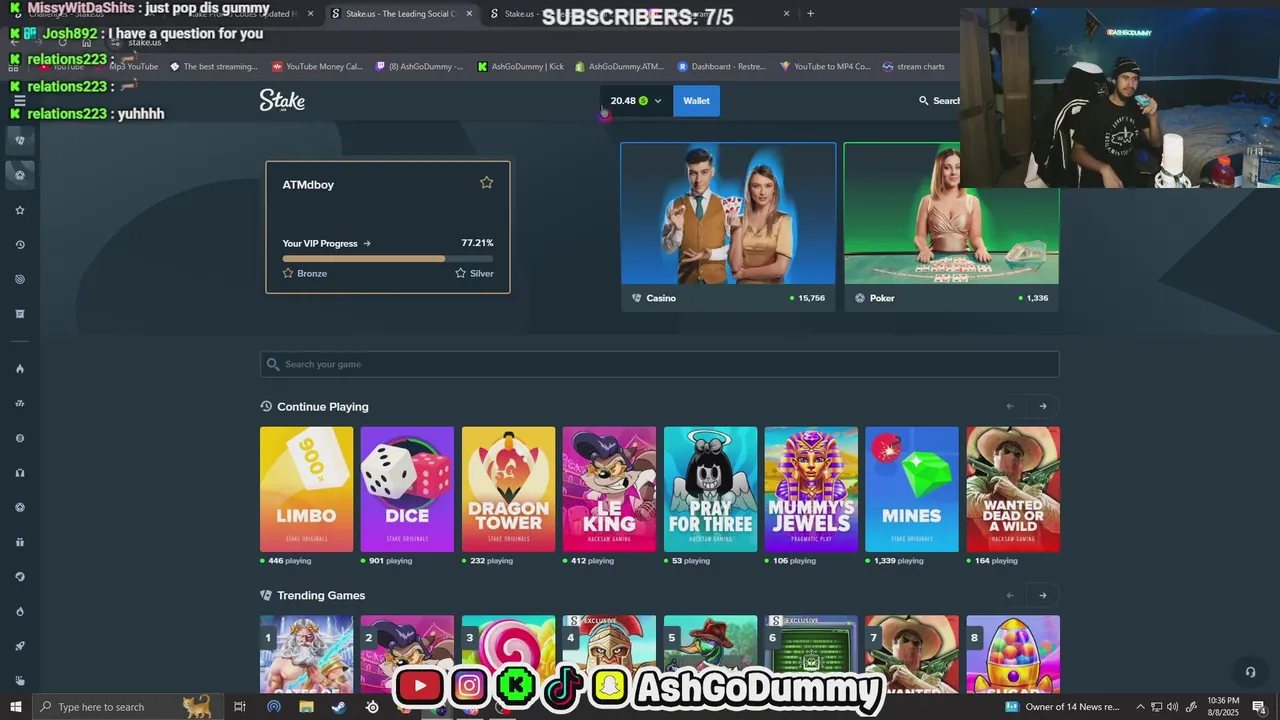Click the Trending Games heading

[x=321, y=596]
